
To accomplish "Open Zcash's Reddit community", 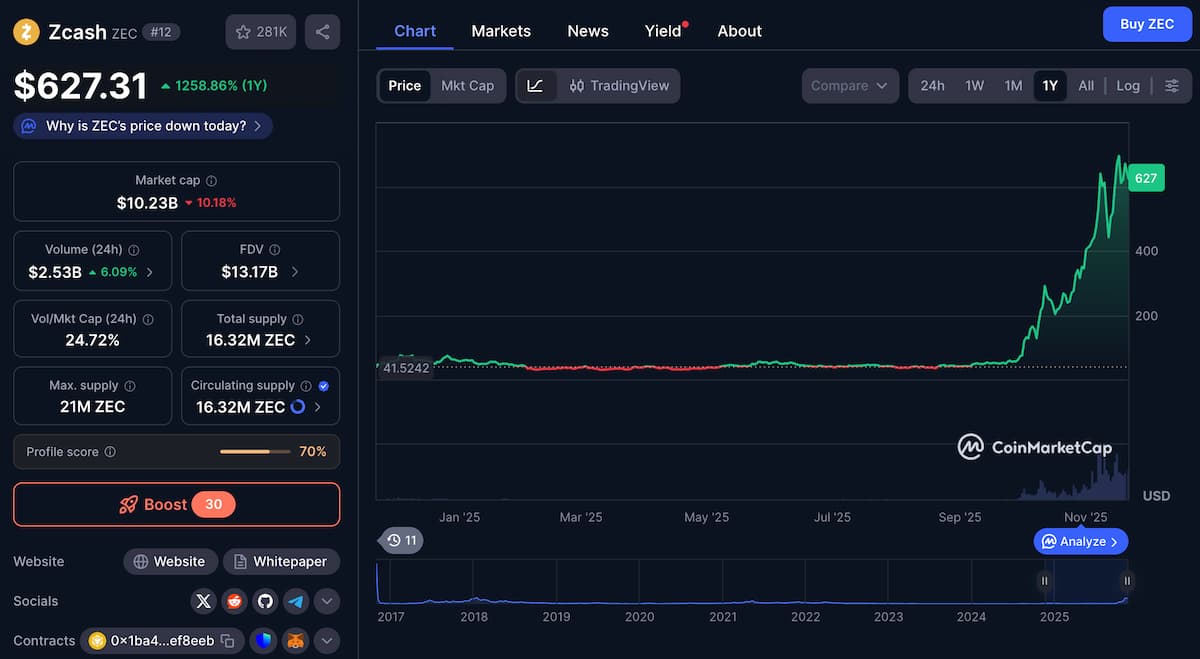I will [233, 601].
